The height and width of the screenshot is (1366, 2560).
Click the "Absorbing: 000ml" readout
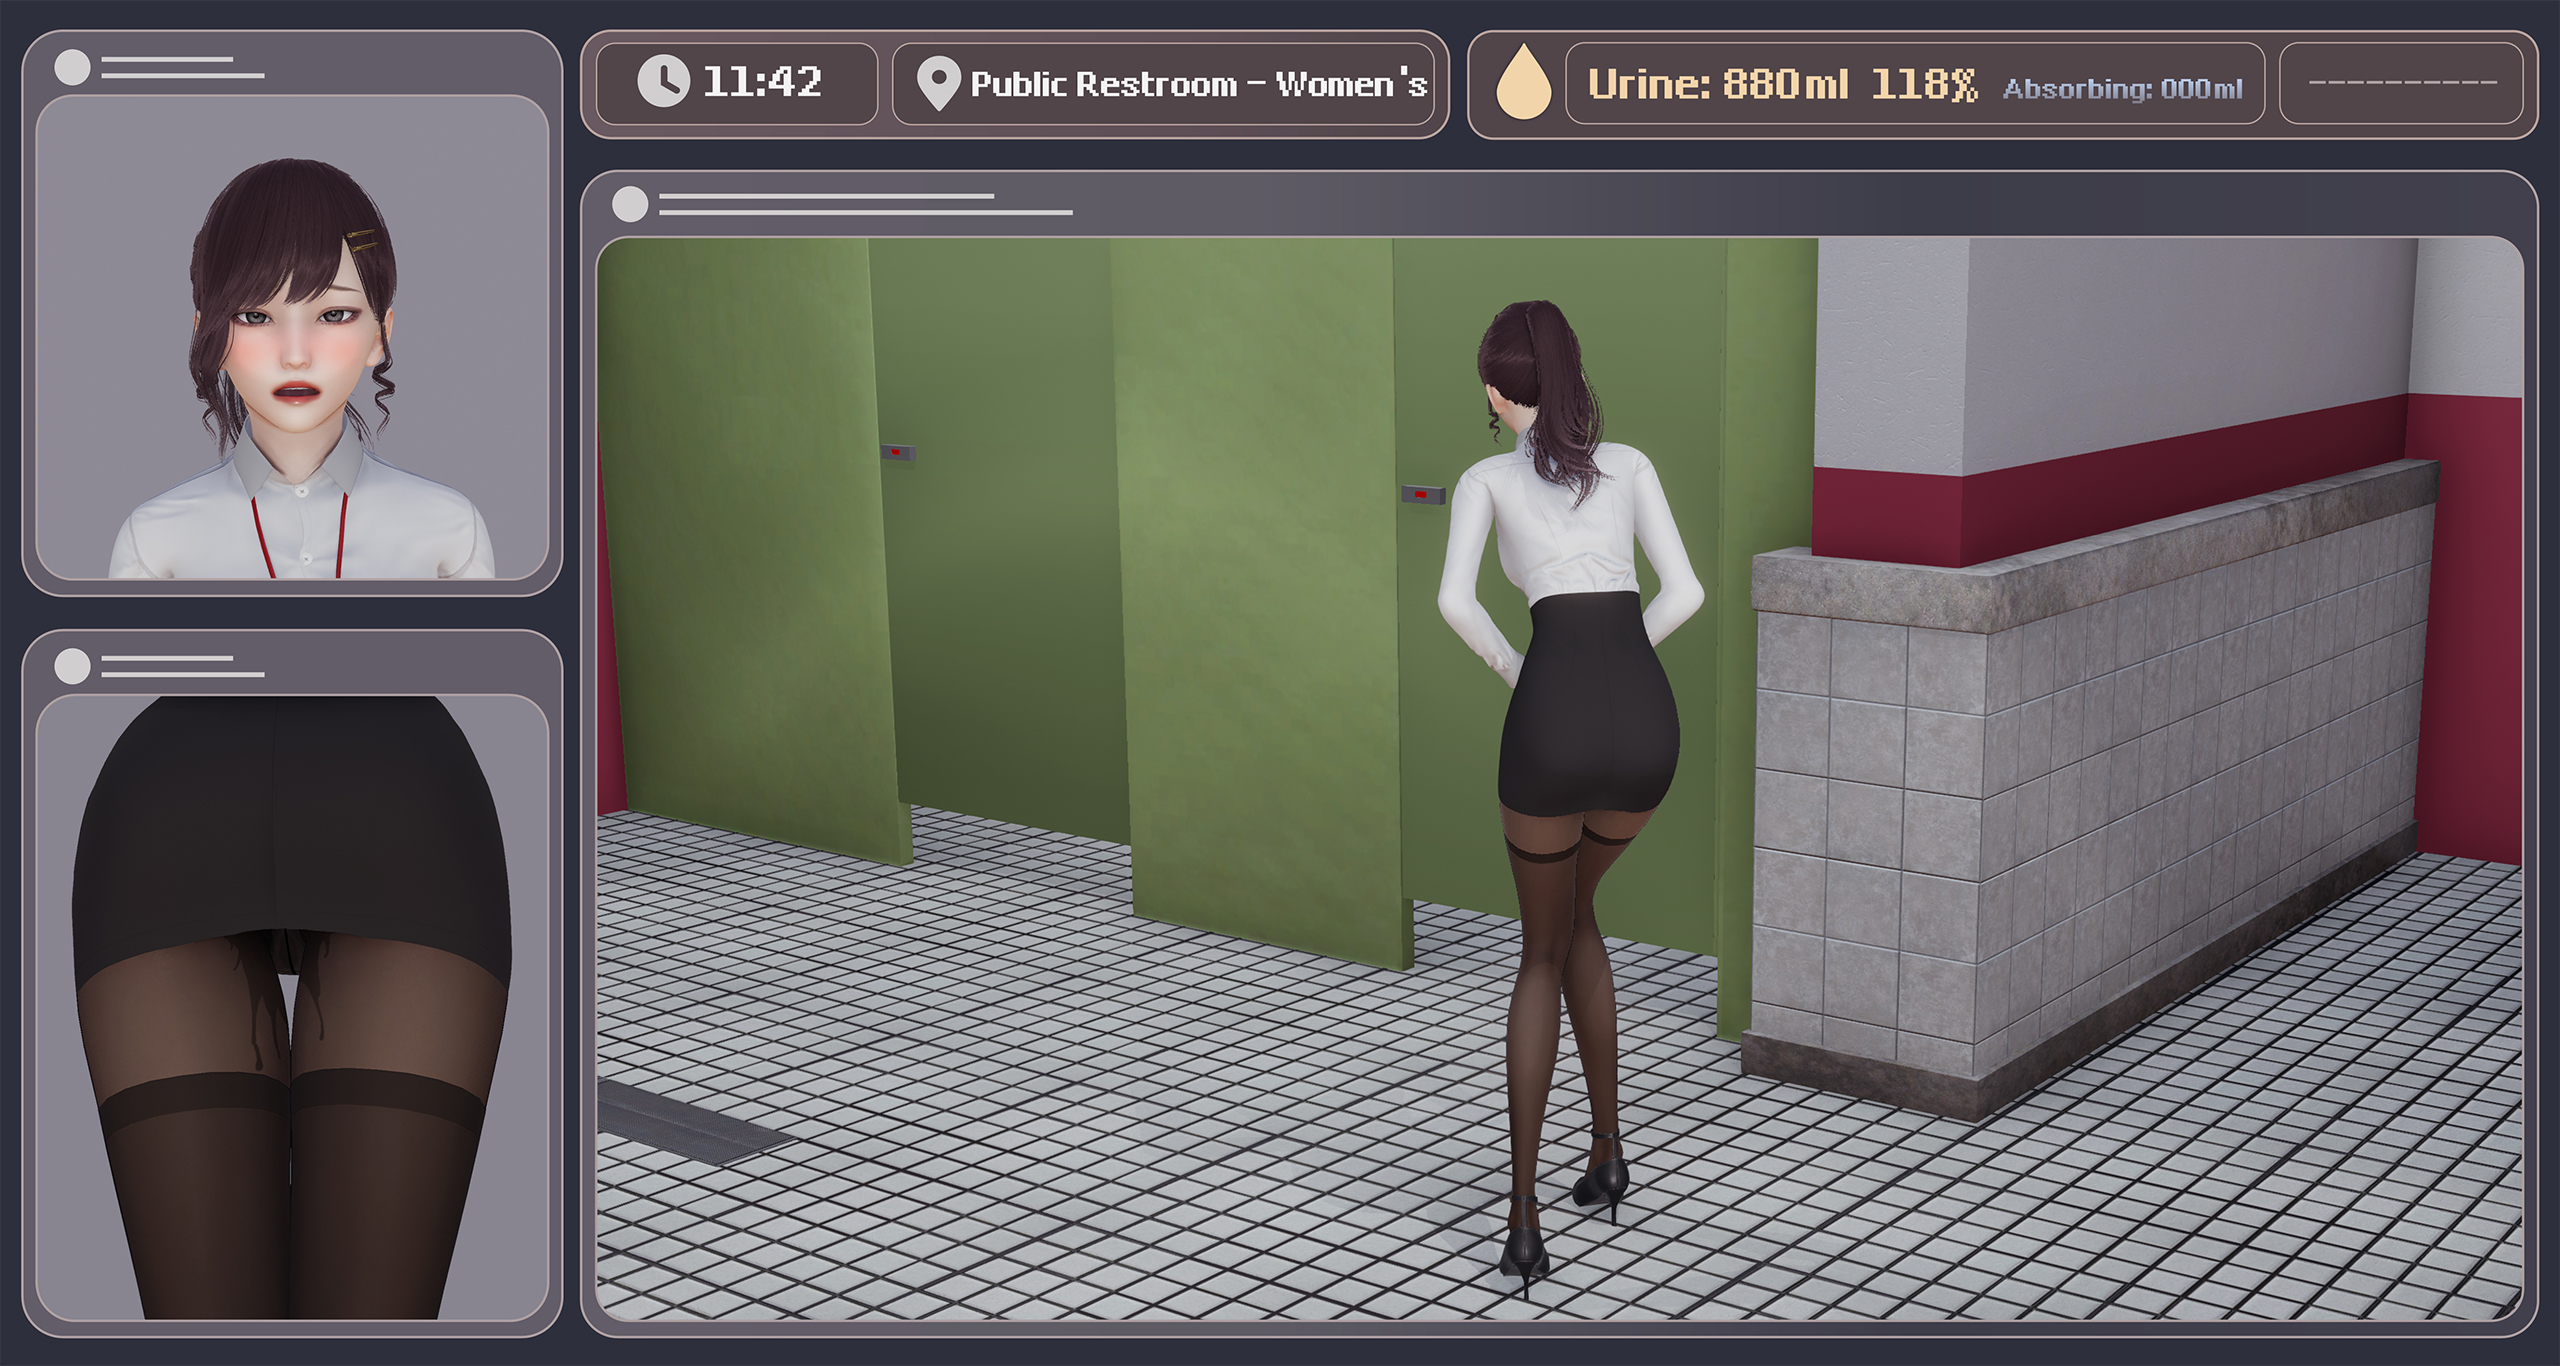tap(2122, 89)
